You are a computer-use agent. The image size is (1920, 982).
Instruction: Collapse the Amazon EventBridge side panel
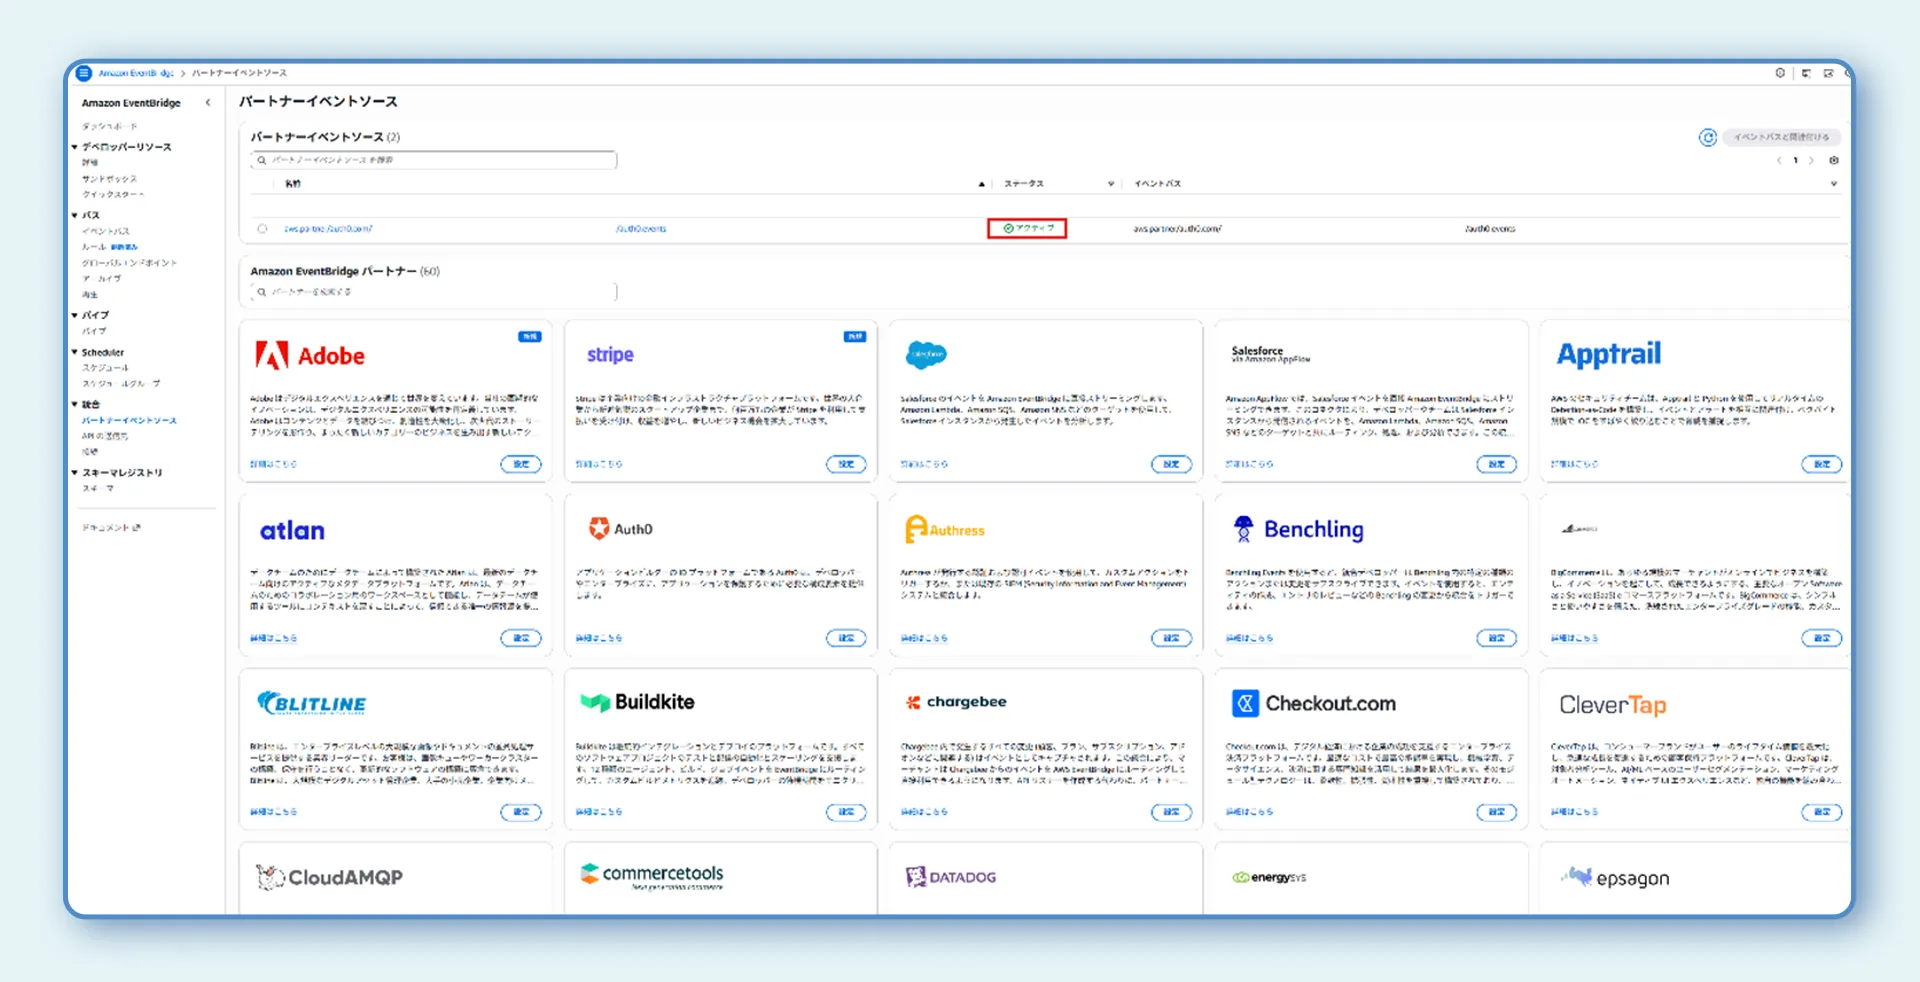click(x=208, y=103)
